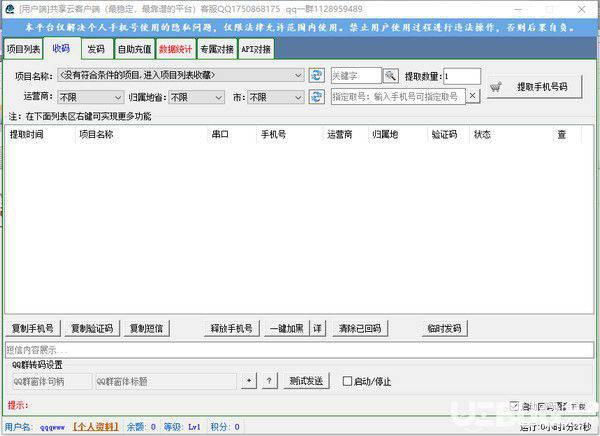Click the 详 button beside 一键加黑
600x436 pixels.
pos(318,328)
